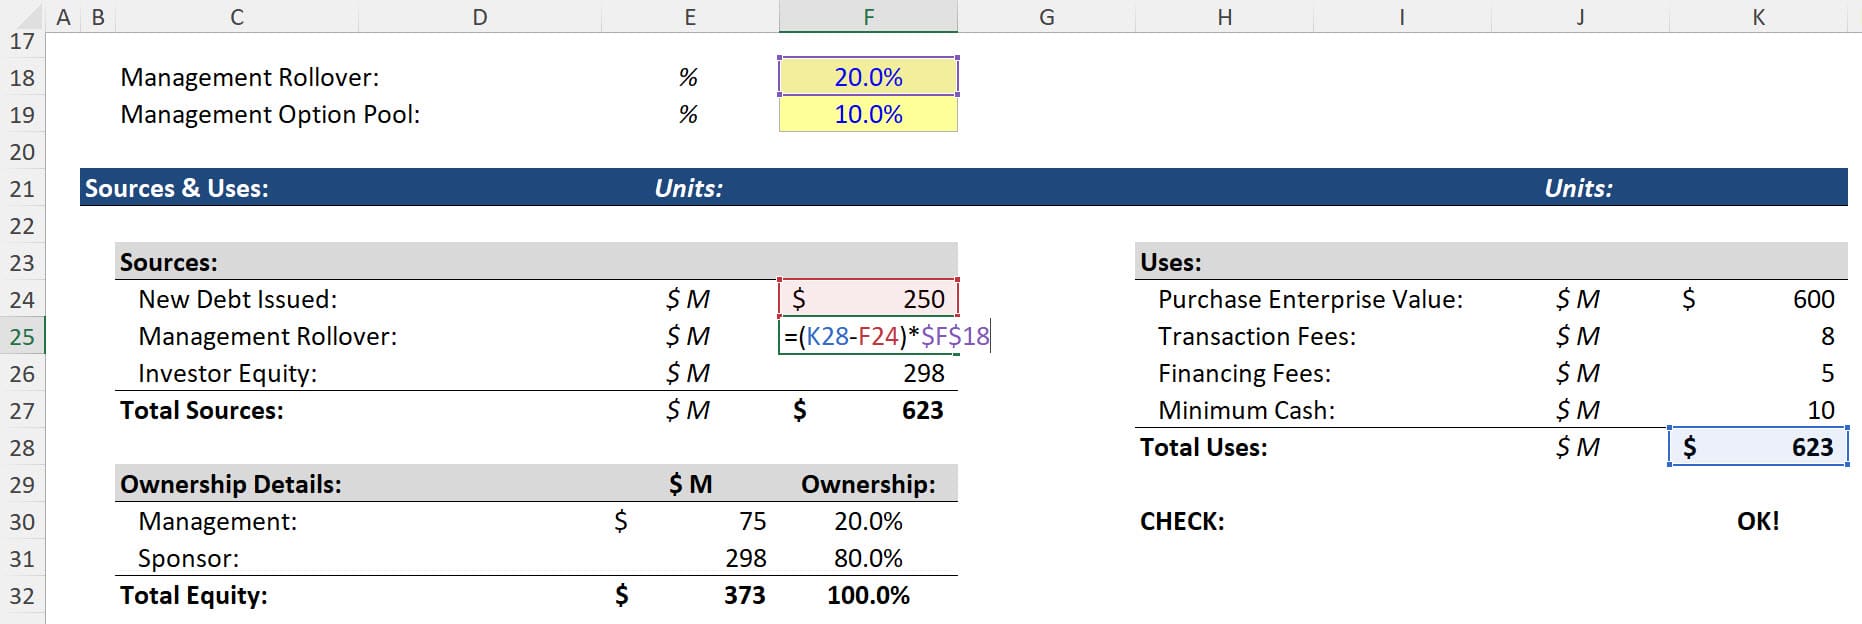Image resolution: width=1862 pixels, height=624 pixels.
Task: Select row 21 header
Action: (x=22, y=189)
